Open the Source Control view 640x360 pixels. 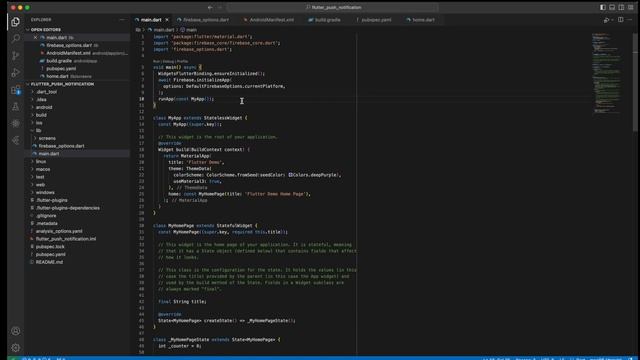16,56
